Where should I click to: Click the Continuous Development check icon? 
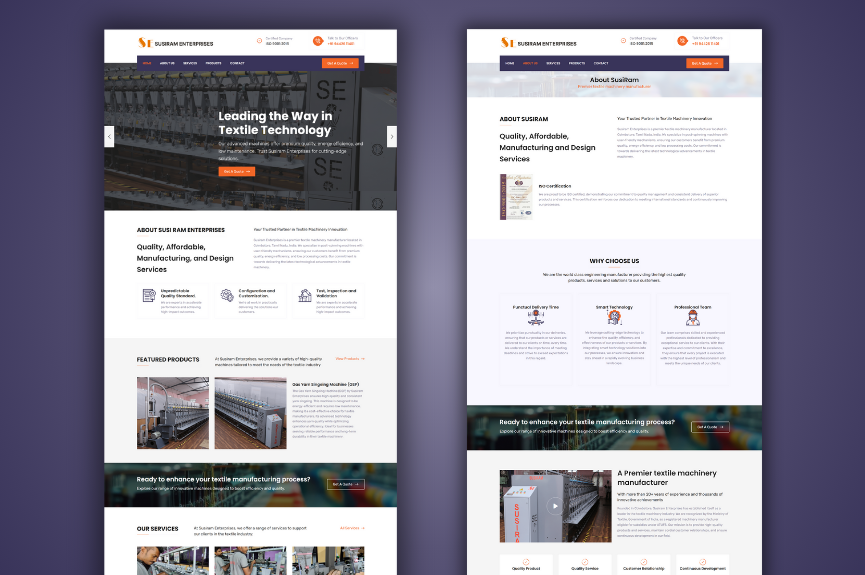(x=703, y=562)
